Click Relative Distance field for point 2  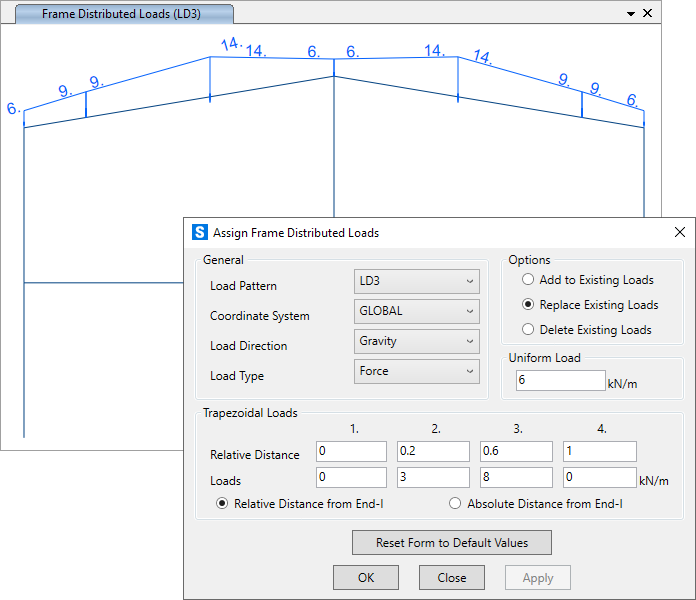434,452
